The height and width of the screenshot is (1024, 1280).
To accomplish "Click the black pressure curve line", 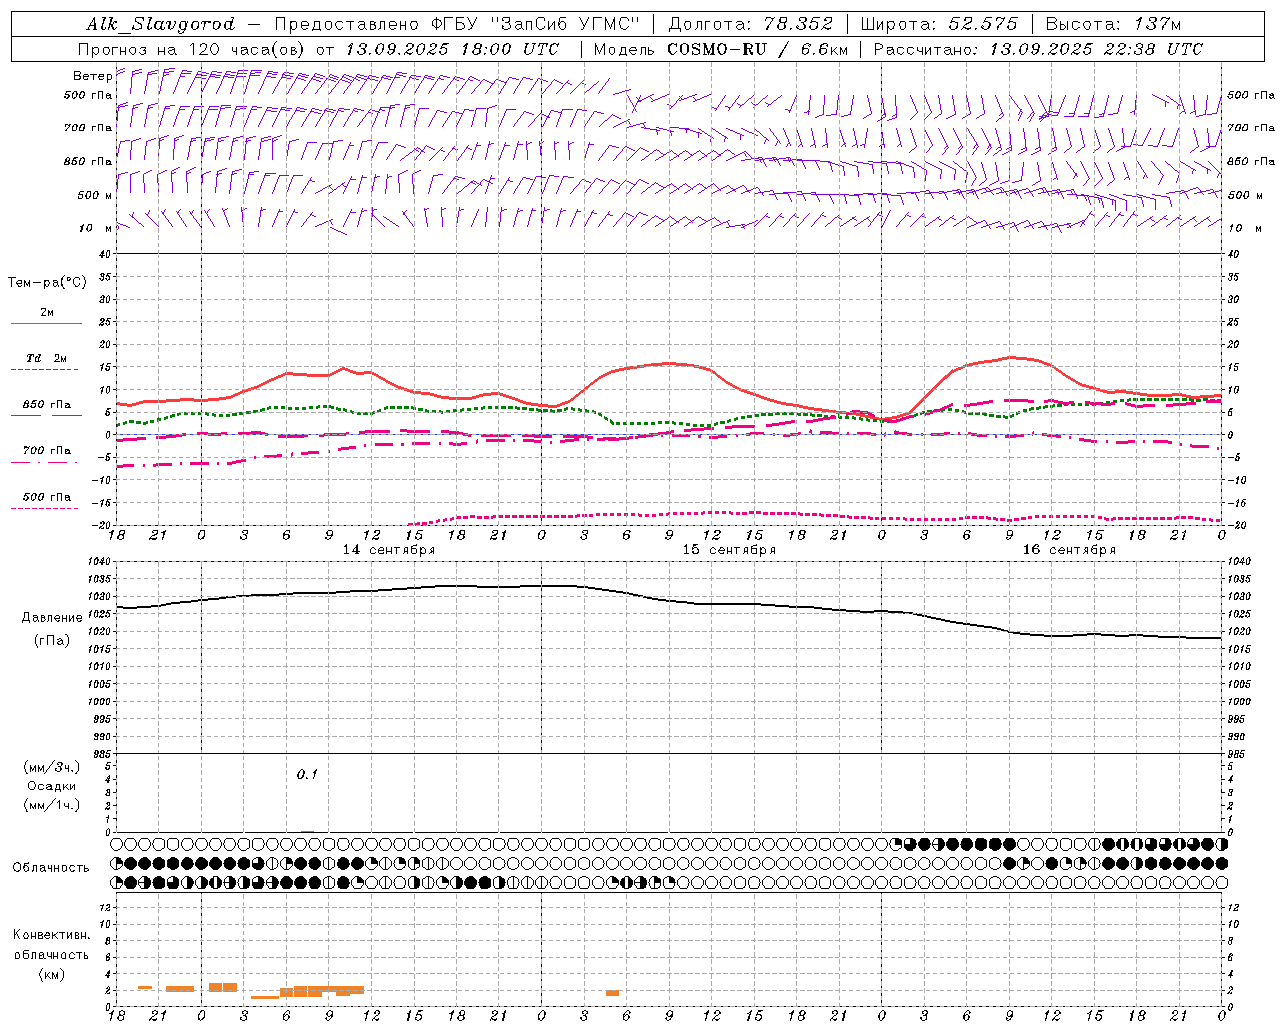I will [x=670, y=600].
